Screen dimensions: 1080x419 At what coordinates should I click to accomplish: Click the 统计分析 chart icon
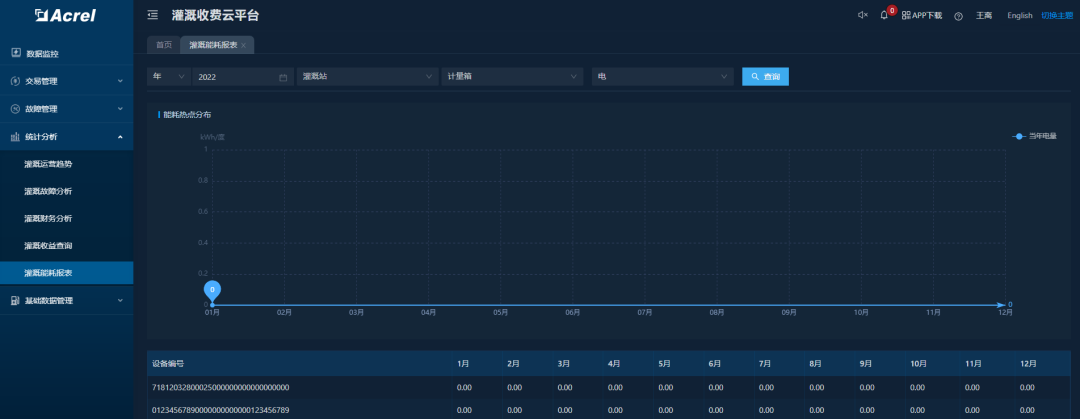[16, 136]
